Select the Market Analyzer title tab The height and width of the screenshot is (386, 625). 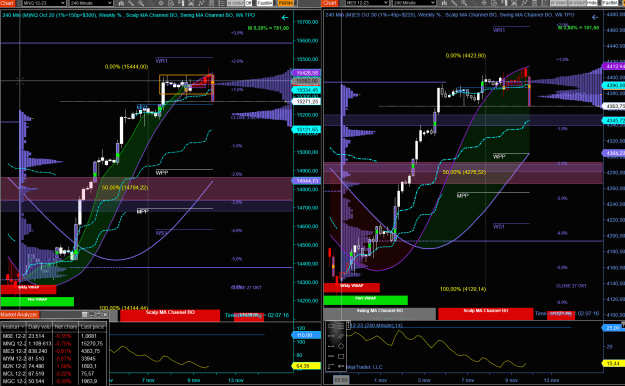19,315
